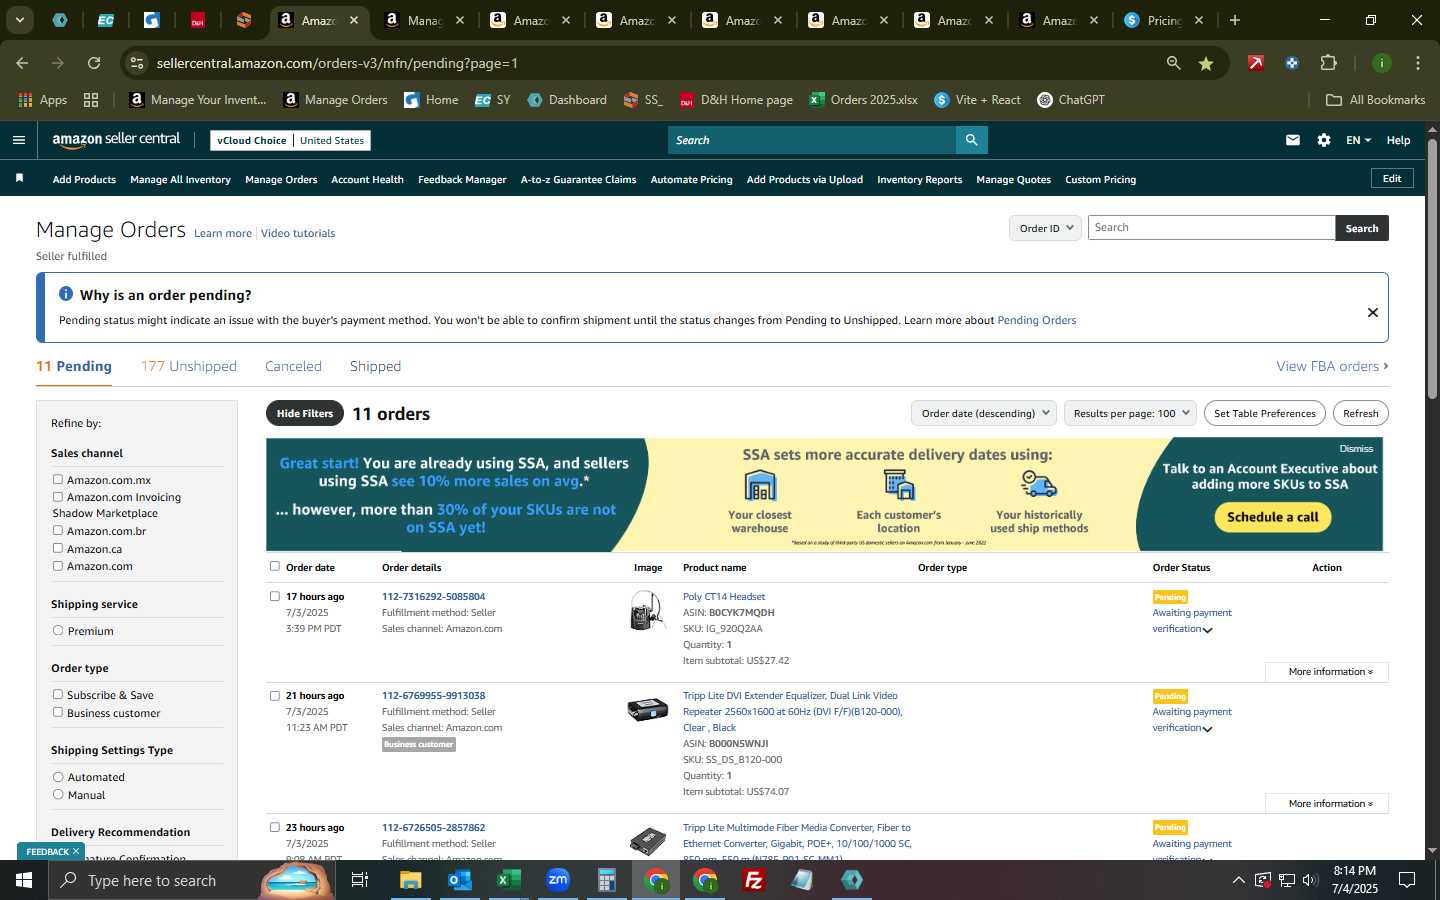Check order 112-7316292-5085804 checkbox
Viewport: 1440px width, 900px height.
pos(275,596)
